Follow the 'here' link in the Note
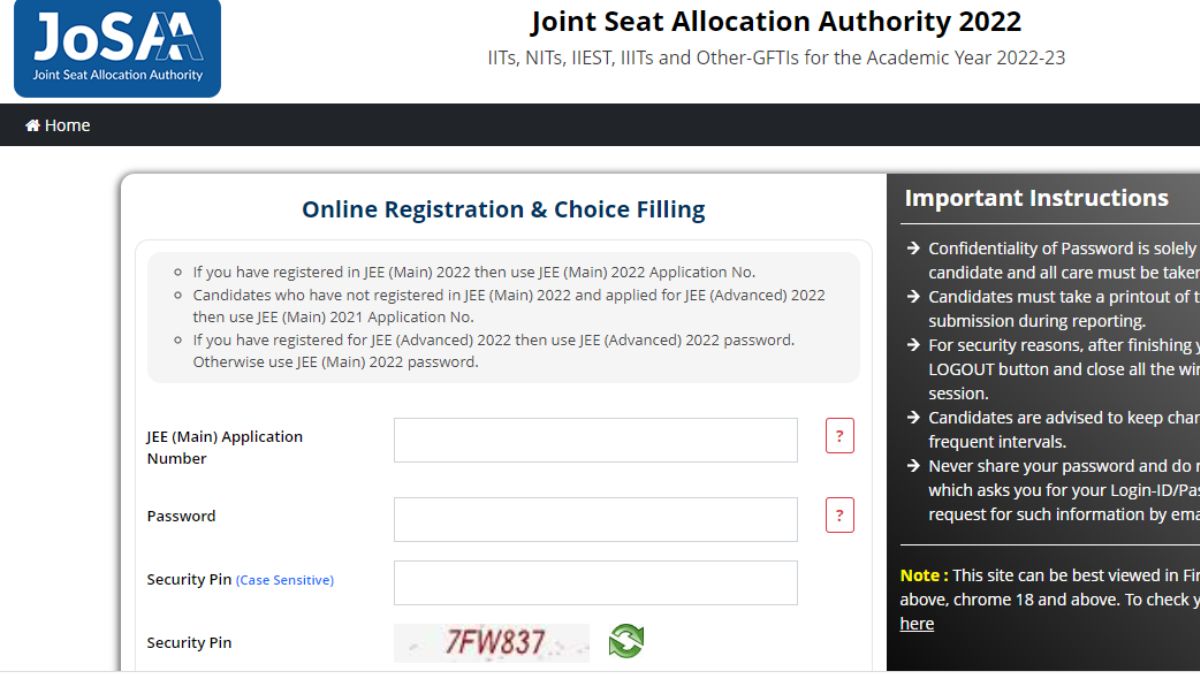1200x675 pixels. click(x=917, y=623)
